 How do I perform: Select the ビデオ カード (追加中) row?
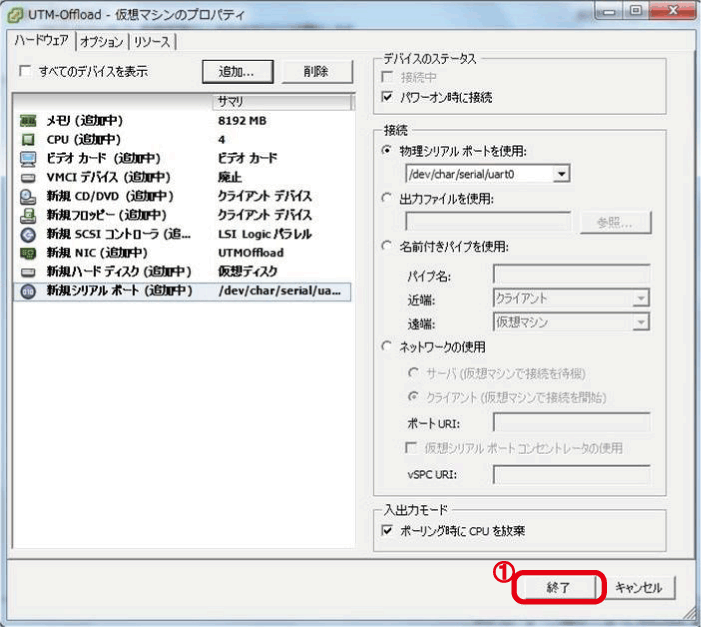click(183, 158)
